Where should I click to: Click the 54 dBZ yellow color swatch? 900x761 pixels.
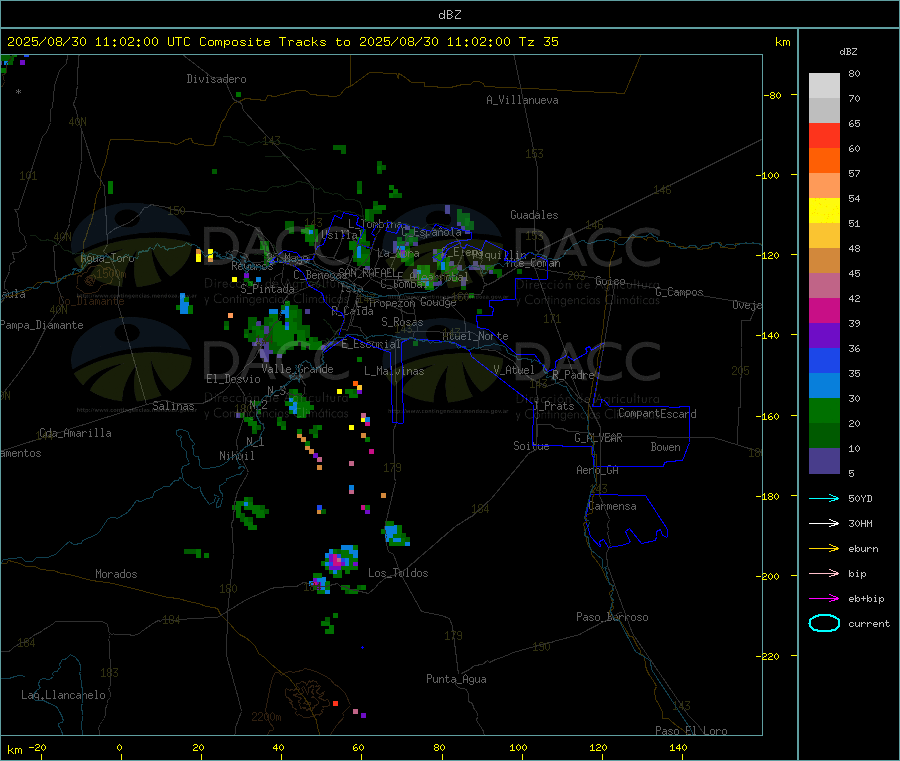tap(824, 211)
